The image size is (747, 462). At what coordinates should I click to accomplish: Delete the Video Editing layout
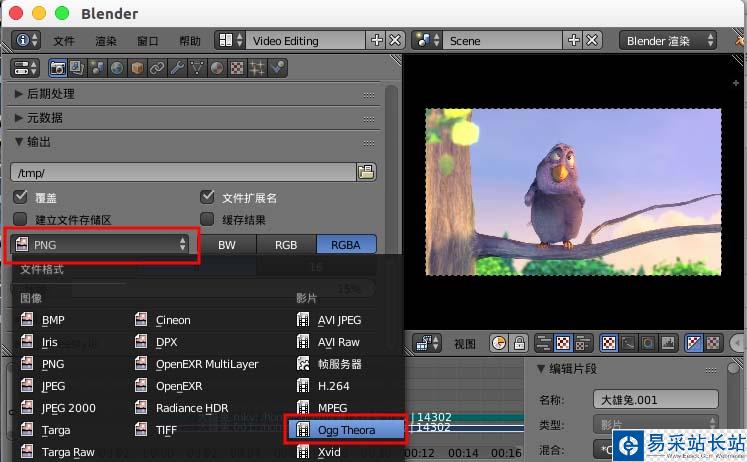[x=395, y=40]
